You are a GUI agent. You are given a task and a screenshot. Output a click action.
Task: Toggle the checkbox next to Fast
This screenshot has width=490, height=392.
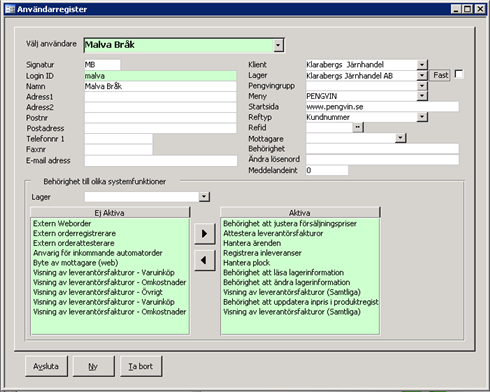[x=459, y=74]
